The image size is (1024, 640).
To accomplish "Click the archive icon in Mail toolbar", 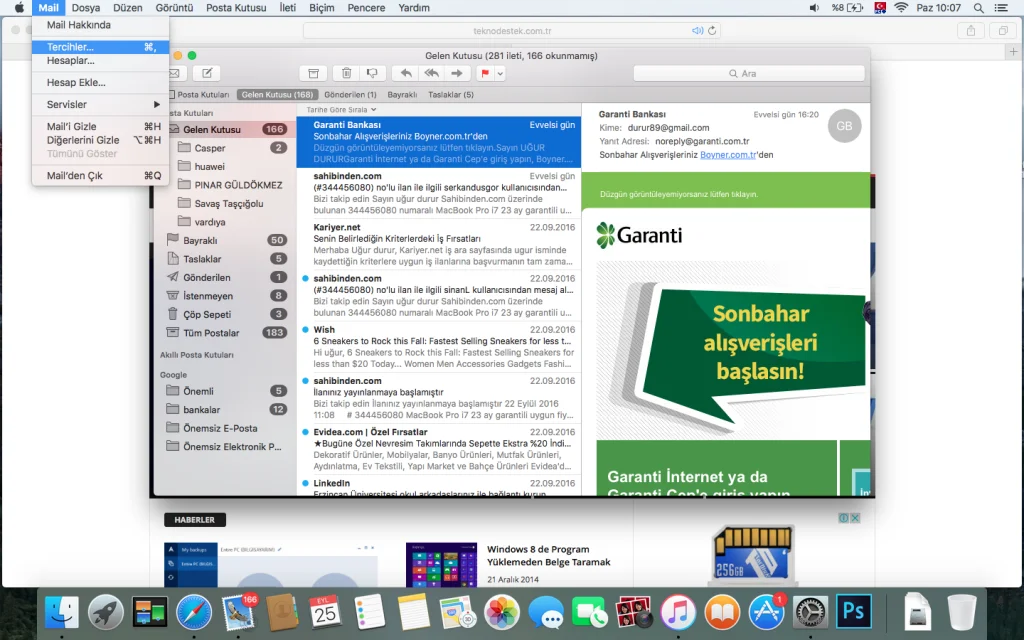I will pos(313,73).
